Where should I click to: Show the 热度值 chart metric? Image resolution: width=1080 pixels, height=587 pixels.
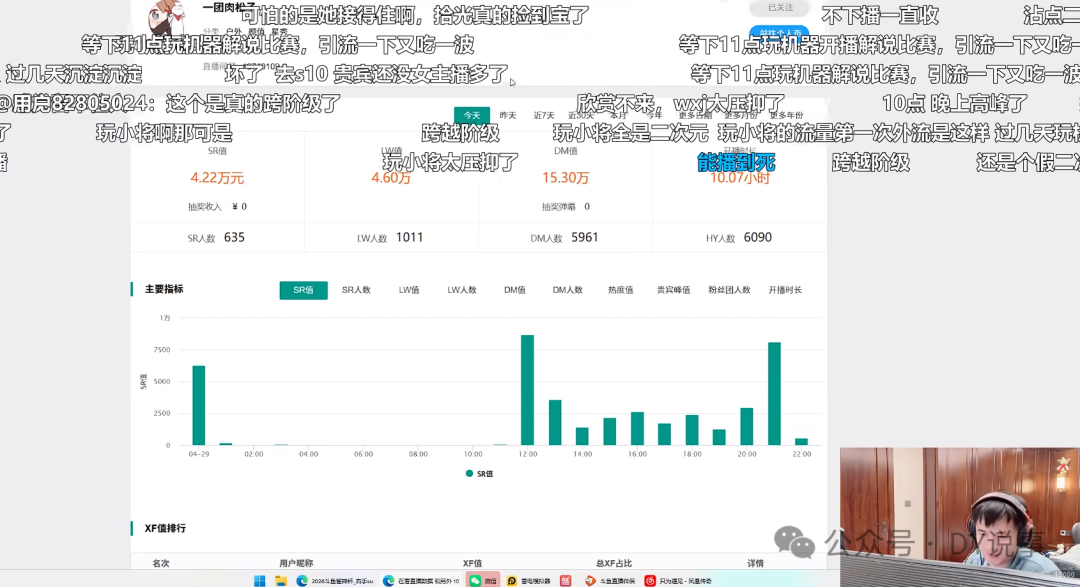coord(621,290)
